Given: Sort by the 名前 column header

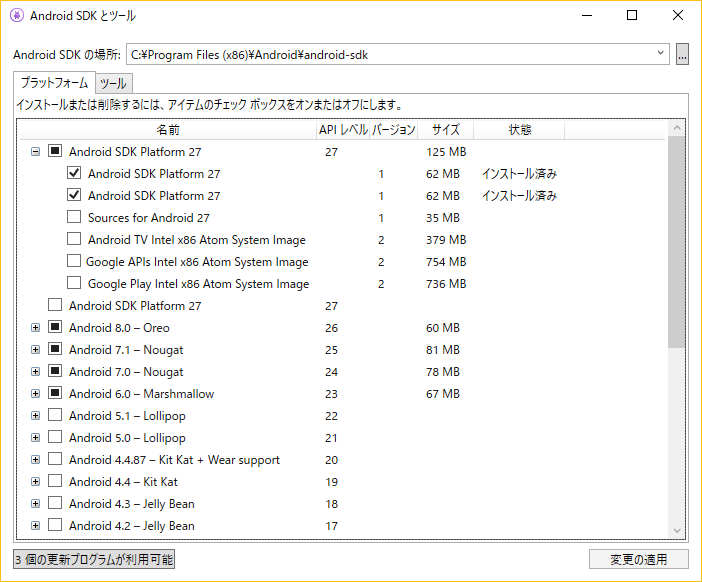Looking at the screenshot, I should [x=168, y=130].
